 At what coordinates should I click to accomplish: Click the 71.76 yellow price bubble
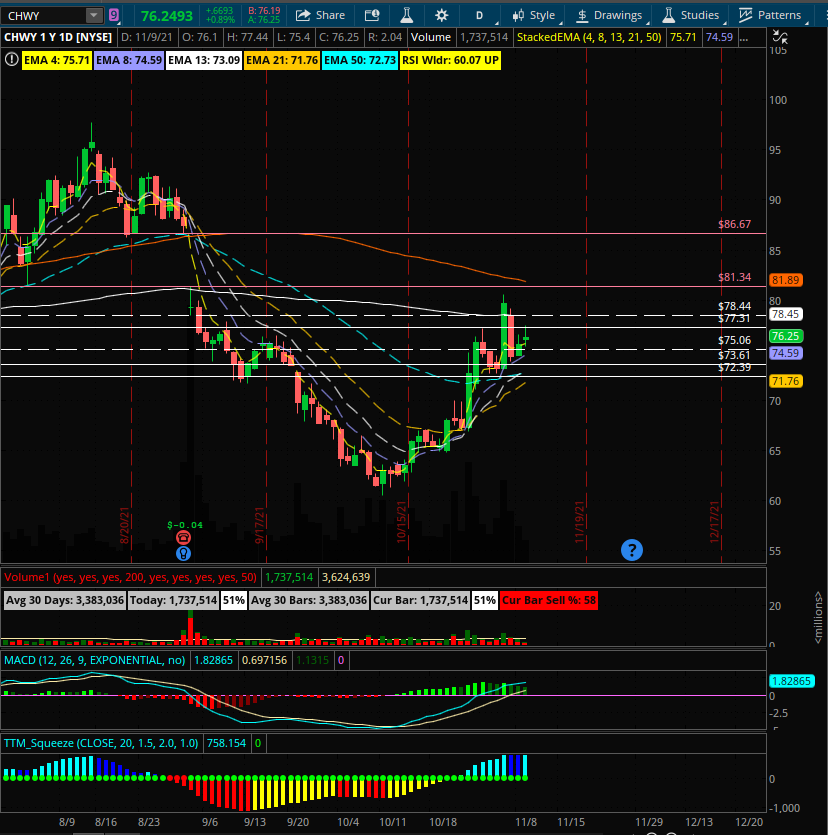click(x=785, y=381)
